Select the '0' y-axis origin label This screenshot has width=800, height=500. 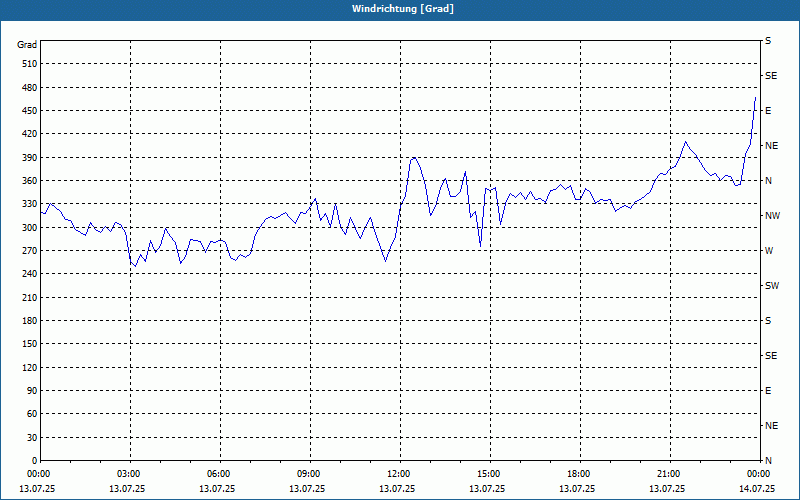pyautogui.click(x=34, y=461)
